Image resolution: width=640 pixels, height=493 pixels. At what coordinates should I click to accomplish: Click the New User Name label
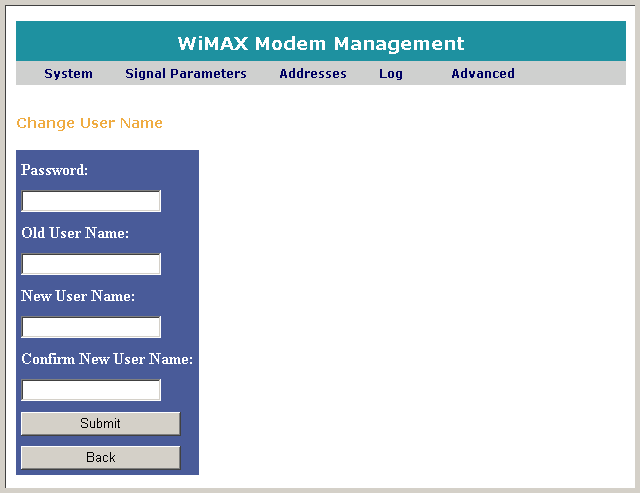[78, 296]
